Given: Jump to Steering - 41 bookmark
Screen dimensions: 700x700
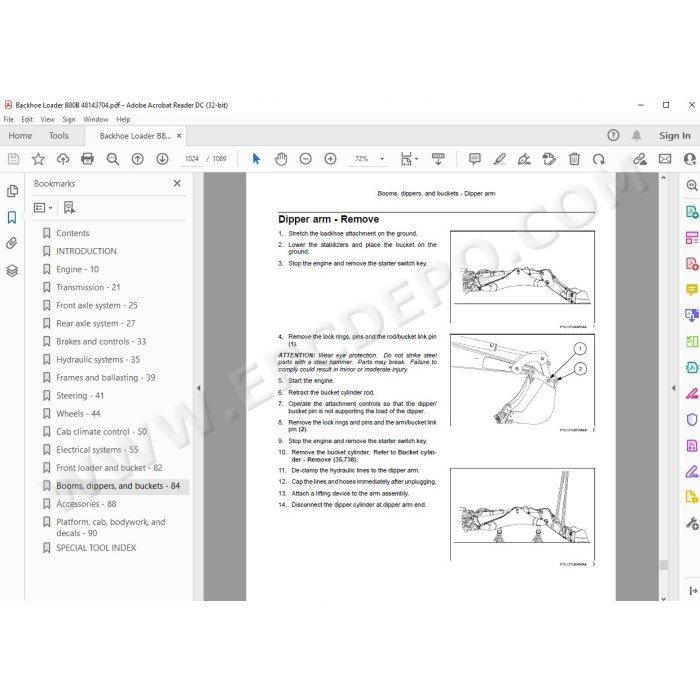Looking at the screenshot, I should (80, 396).
